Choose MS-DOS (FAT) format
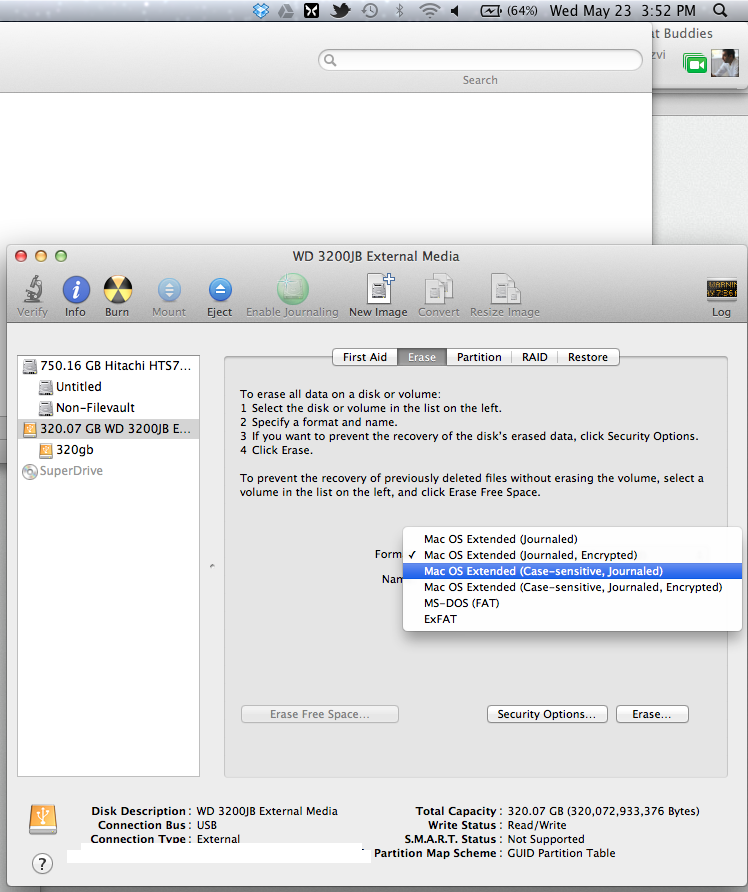Viewport: 748px width, 892px height. point(572,603)
